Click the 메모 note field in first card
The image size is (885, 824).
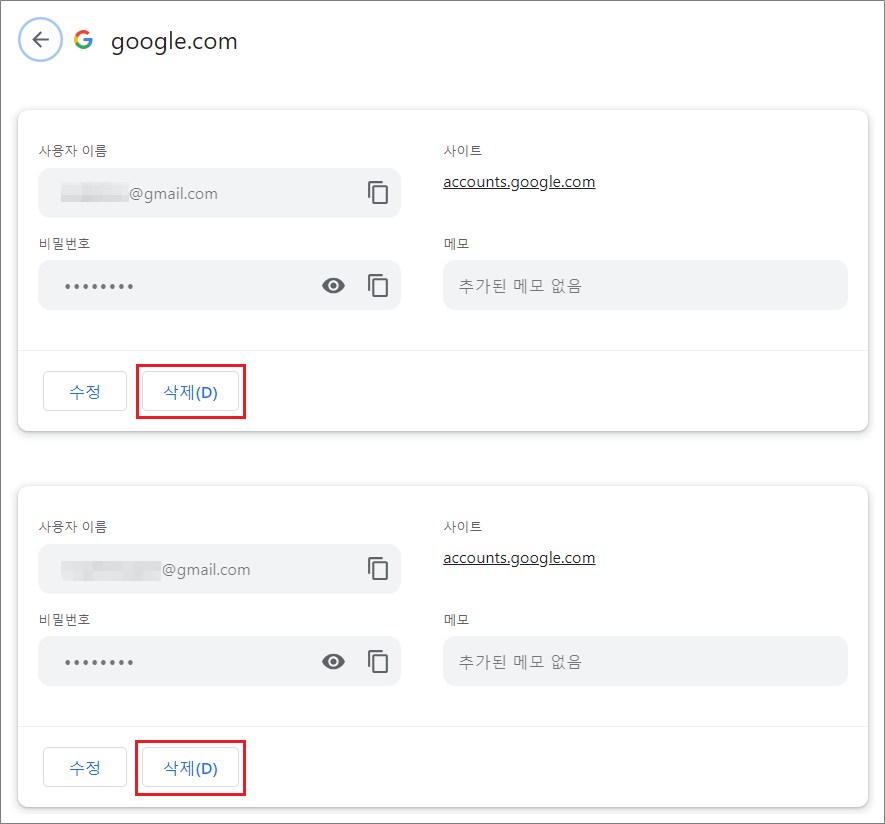point(645,285)
